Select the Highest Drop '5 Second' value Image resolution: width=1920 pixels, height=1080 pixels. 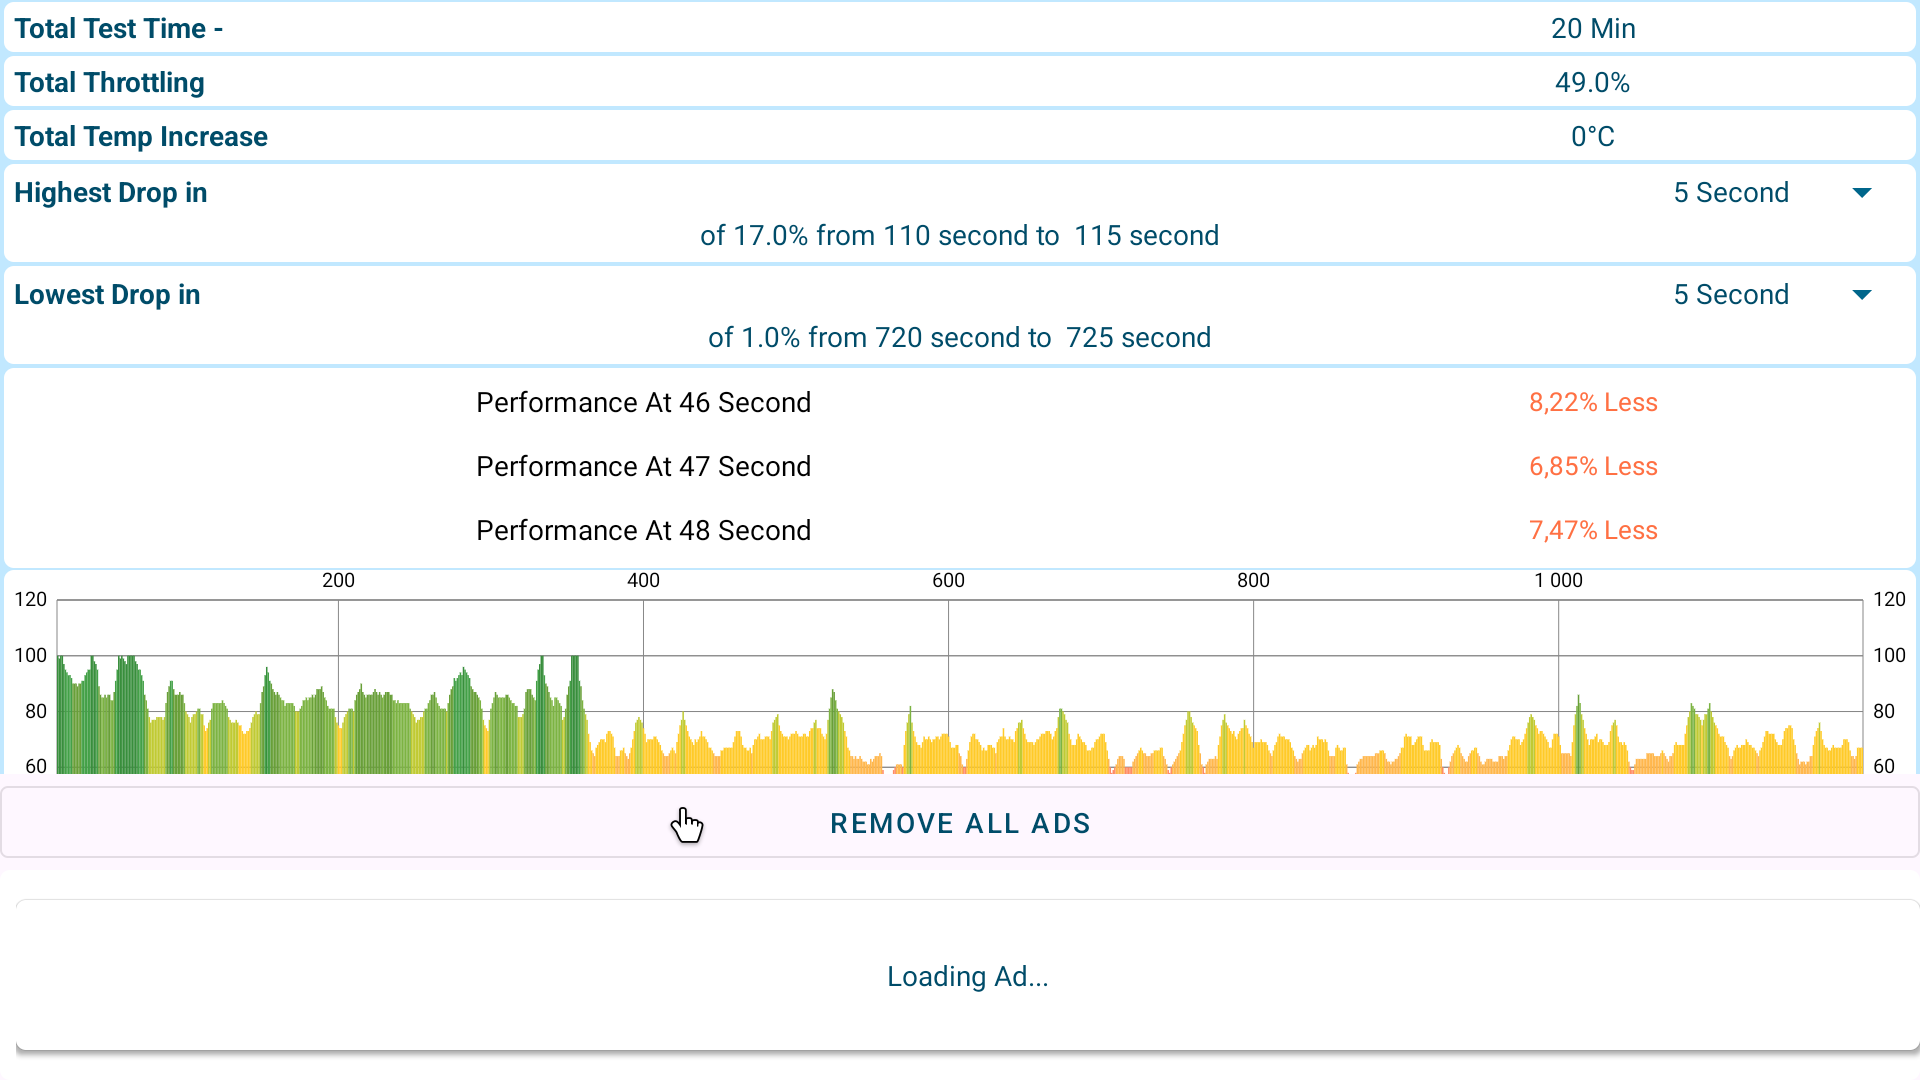click(x=1730, y=193)
